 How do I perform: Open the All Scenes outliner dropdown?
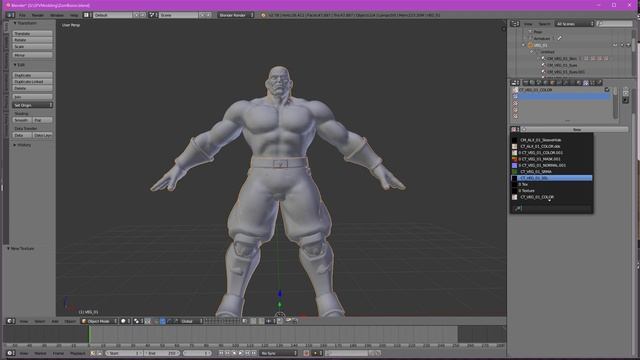point(575,24)
